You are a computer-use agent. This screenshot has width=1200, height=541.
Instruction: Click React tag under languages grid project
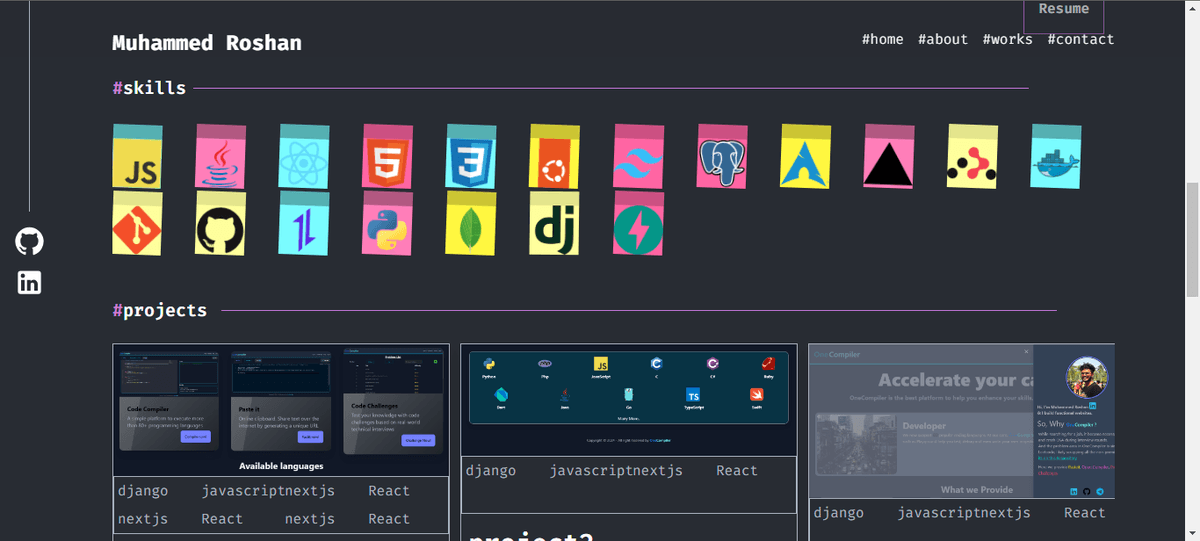click(737, 470)
